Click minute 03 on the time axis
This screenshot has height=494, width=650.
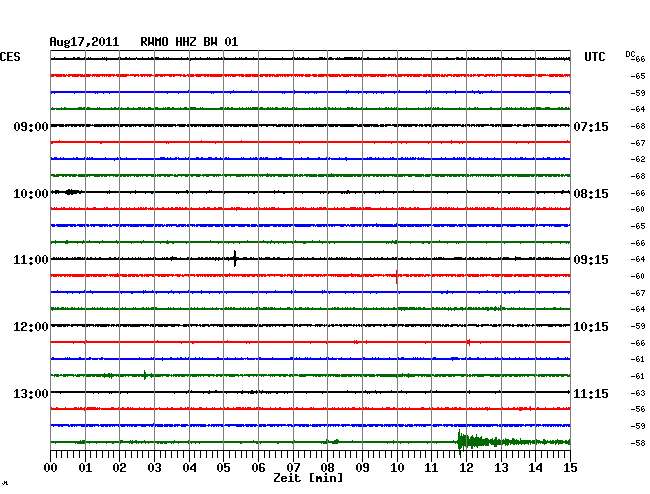point(154,467)
